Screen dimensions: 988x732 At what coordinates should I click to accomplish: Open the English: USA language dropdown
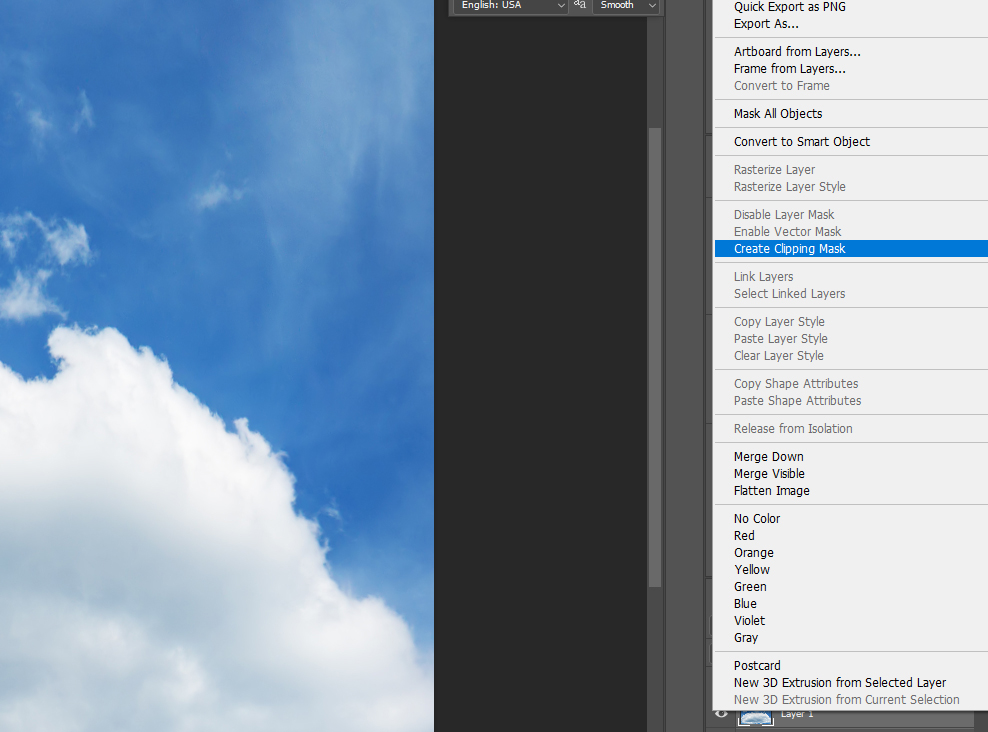point(511,6)
